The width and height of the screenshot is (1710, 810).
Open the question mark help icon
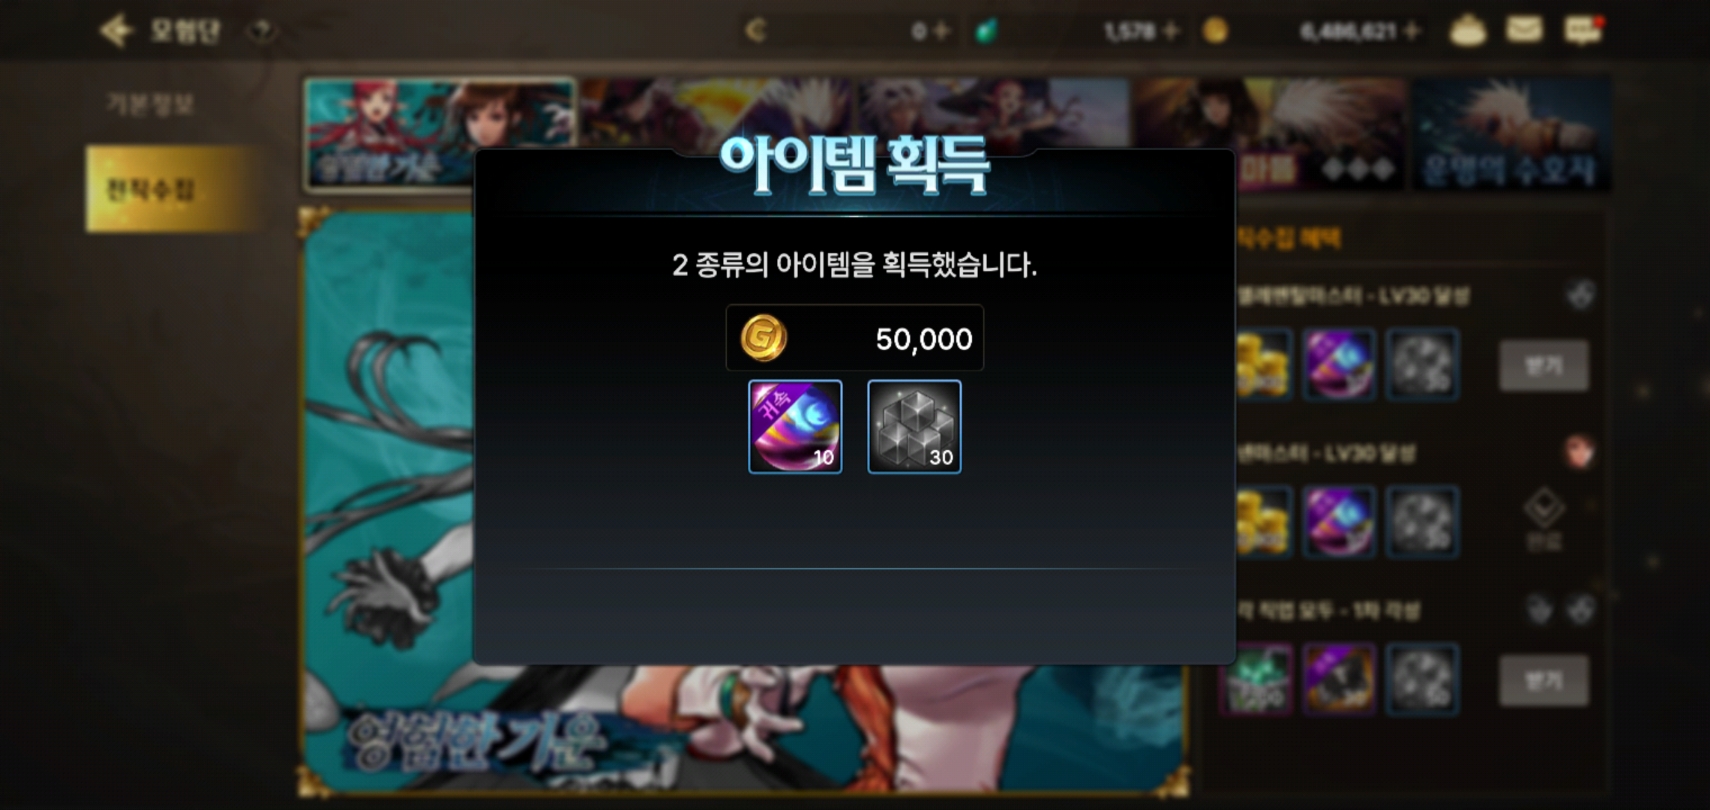pos(262,32)
